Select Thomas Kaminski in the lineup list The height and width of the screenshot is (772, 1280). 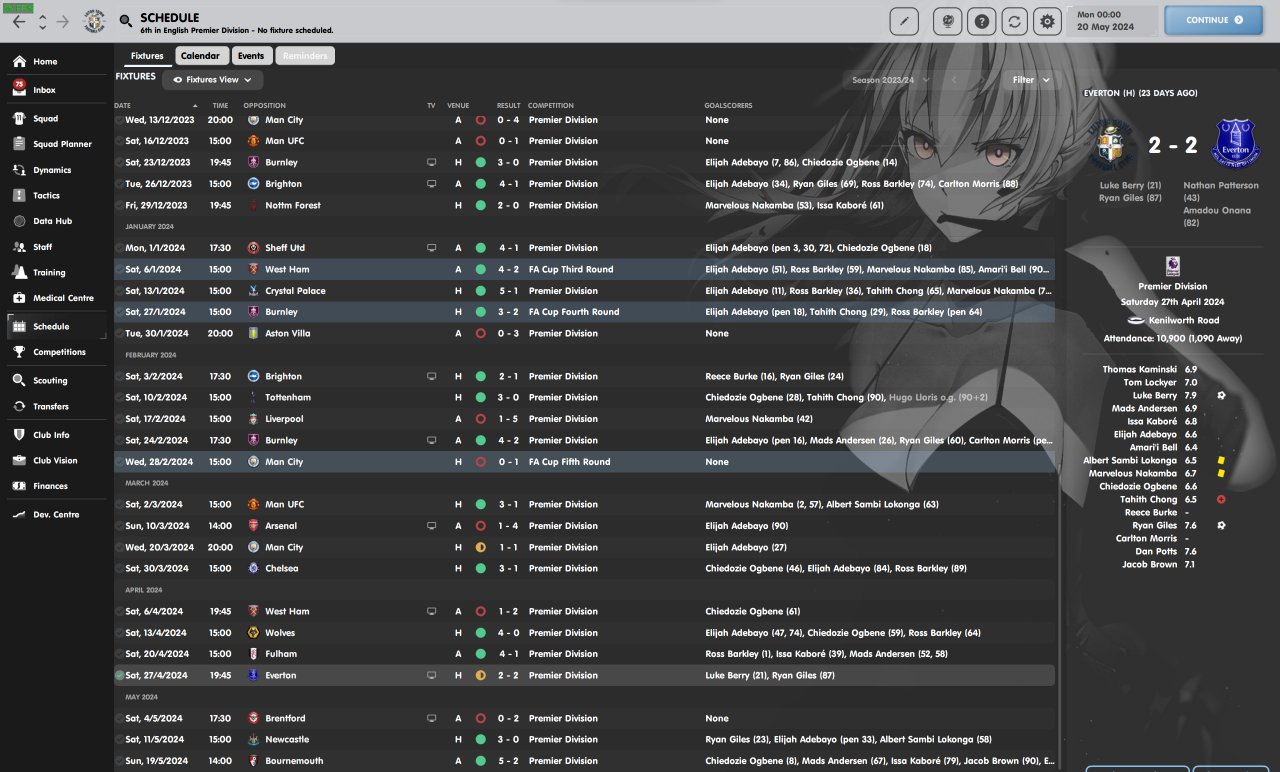pos(1140,370)
